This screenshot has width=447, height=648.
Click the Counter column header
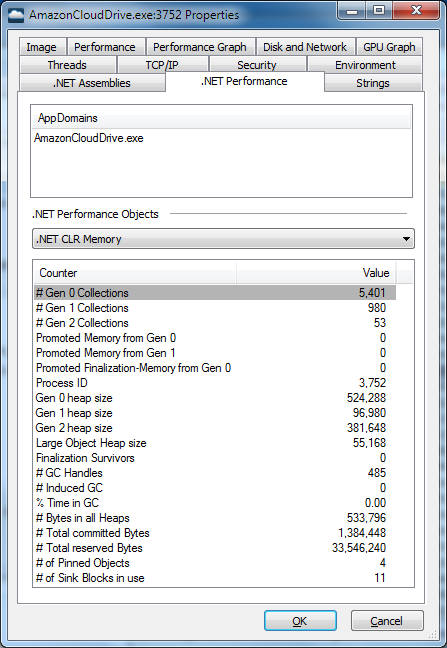(135, 273)
